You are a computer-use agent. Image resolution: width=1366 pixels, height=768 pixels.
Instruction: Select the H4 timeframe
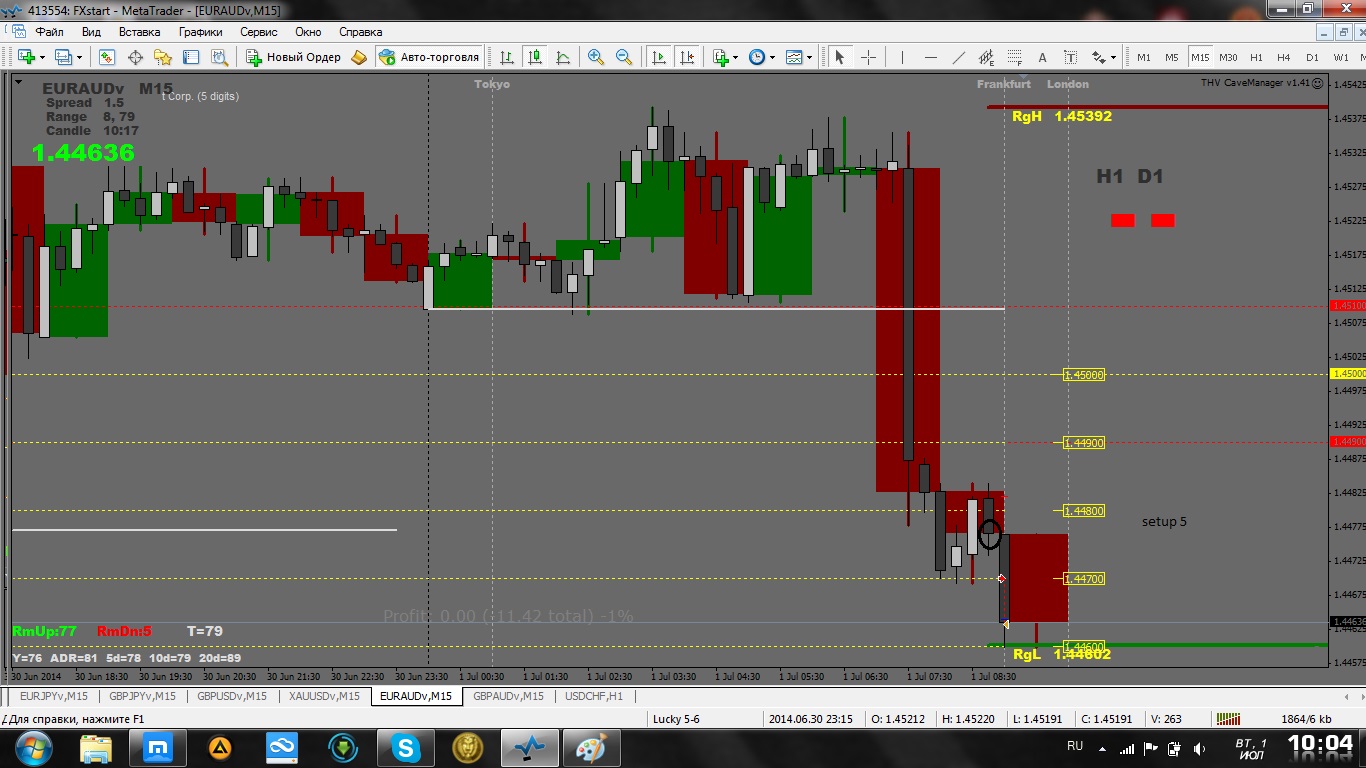click(1284, 57)
